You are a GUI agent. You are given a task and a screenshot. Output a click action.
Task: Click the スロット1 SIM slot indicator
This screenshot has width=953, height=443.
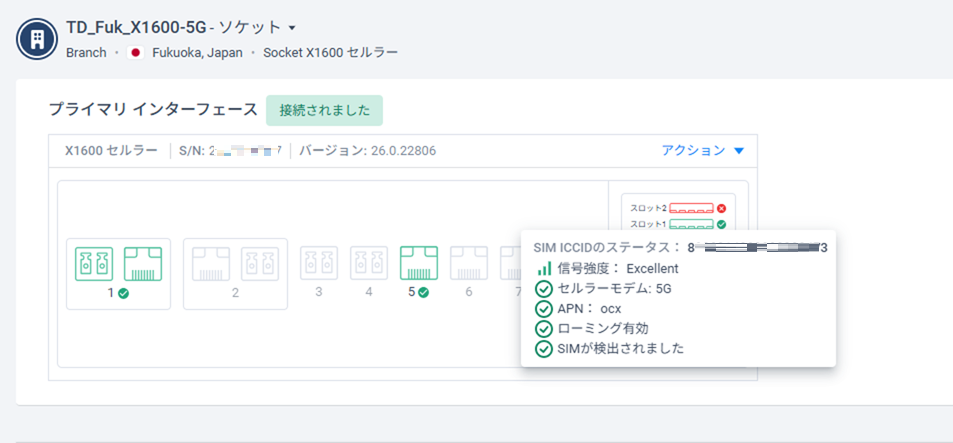pos(691,224)
